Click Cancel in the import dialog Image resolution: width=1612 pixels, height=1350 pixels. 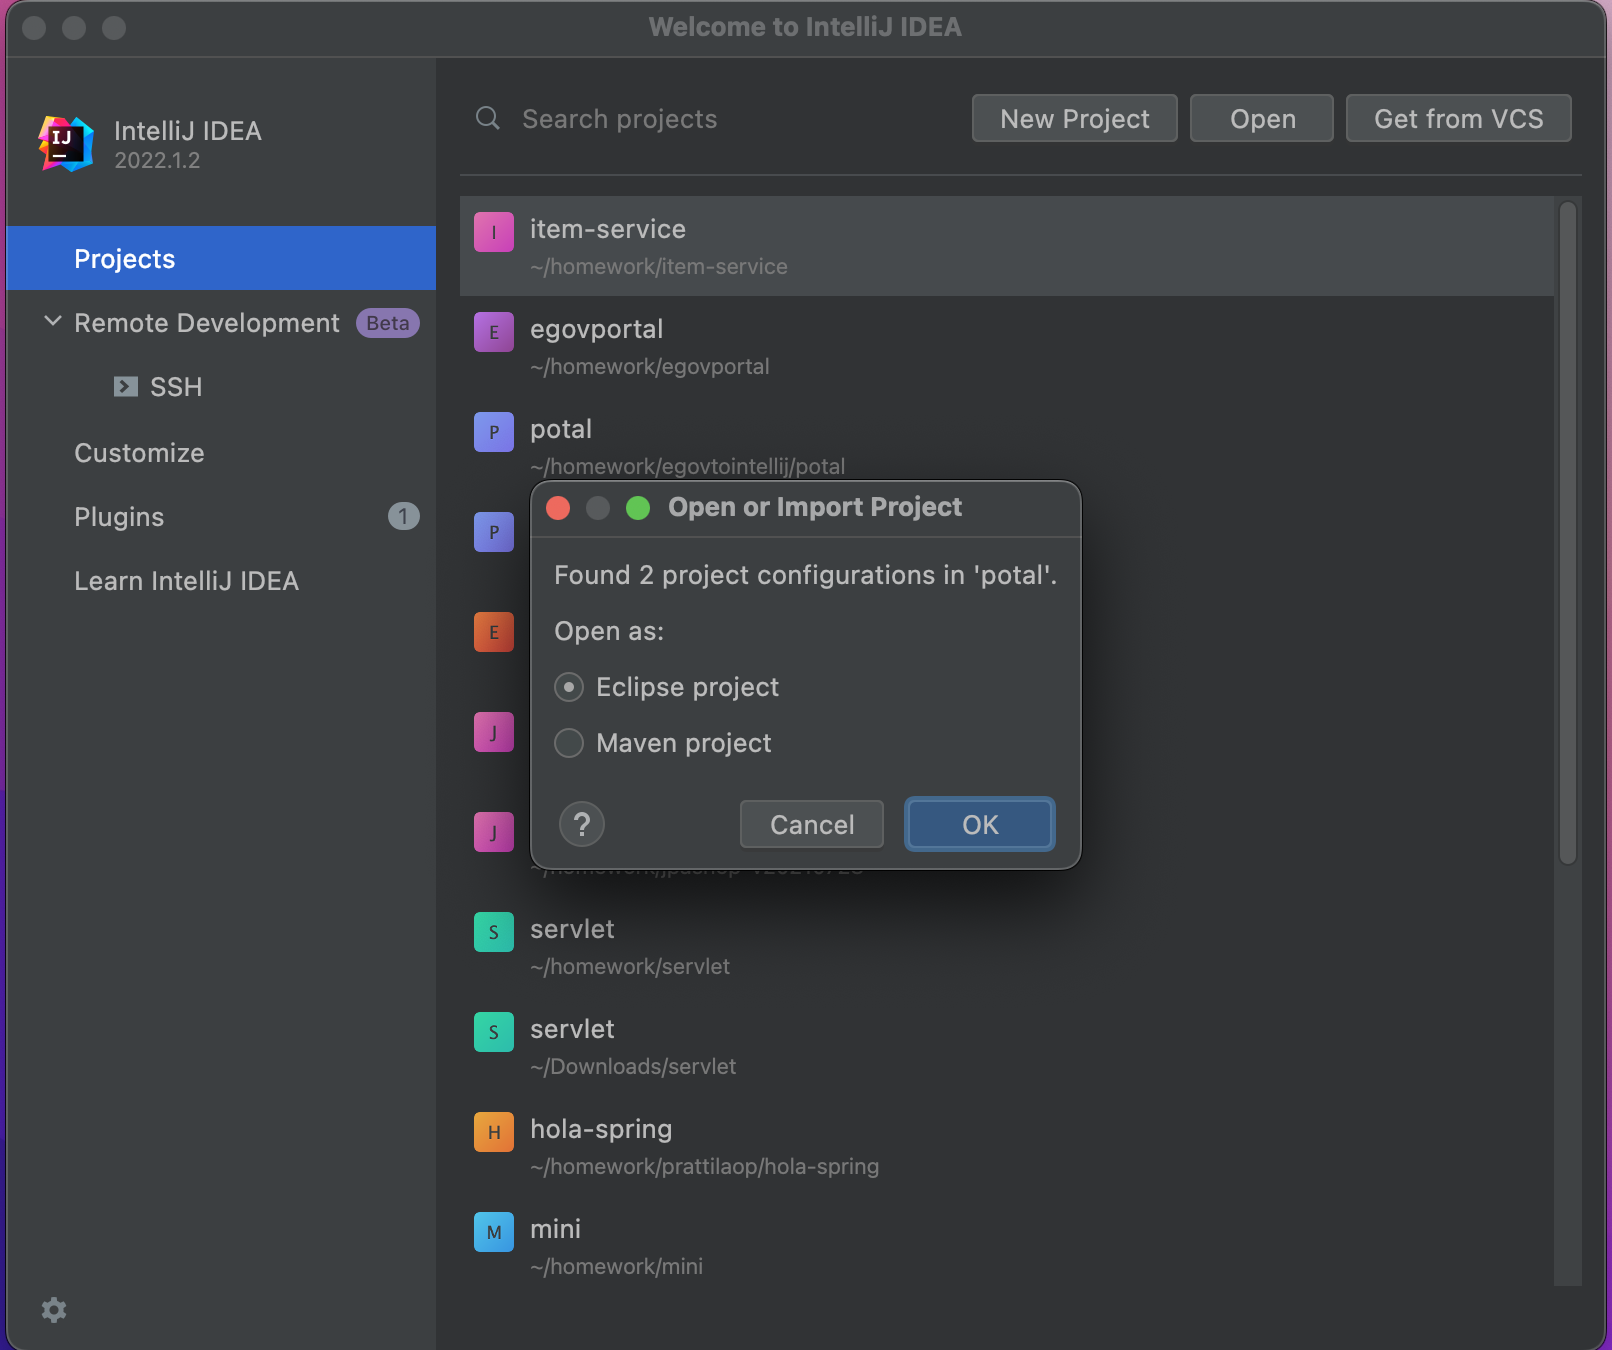click(812, 825)
